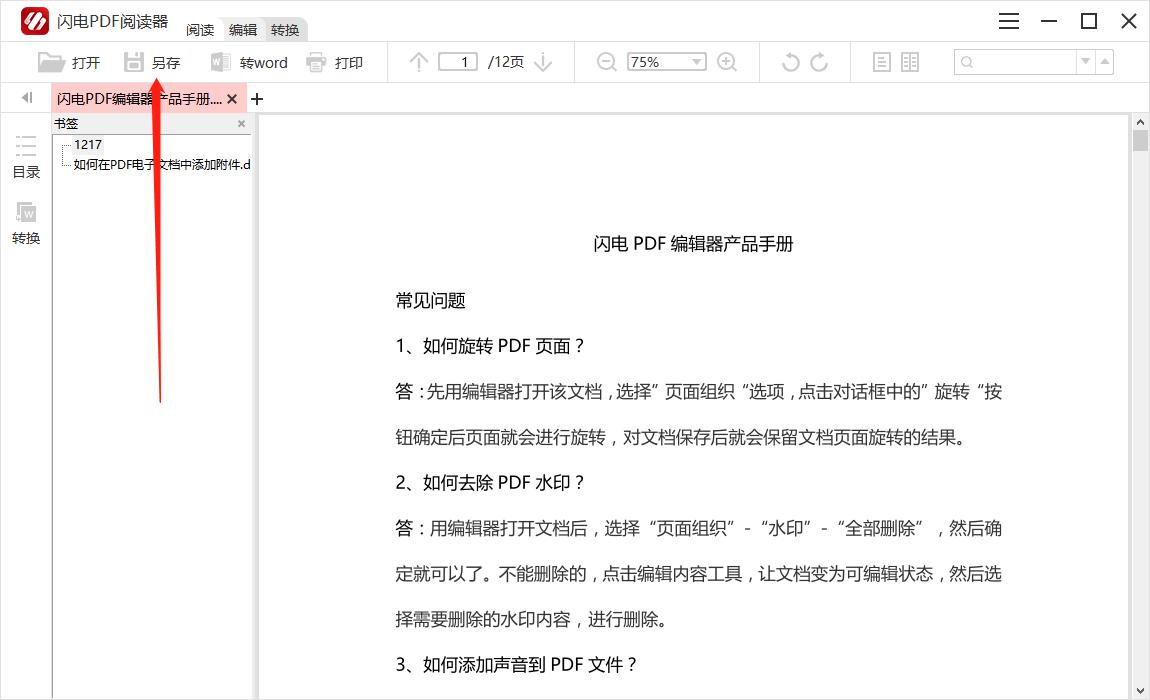Select the 1217 bookmark

coord(88,145)
